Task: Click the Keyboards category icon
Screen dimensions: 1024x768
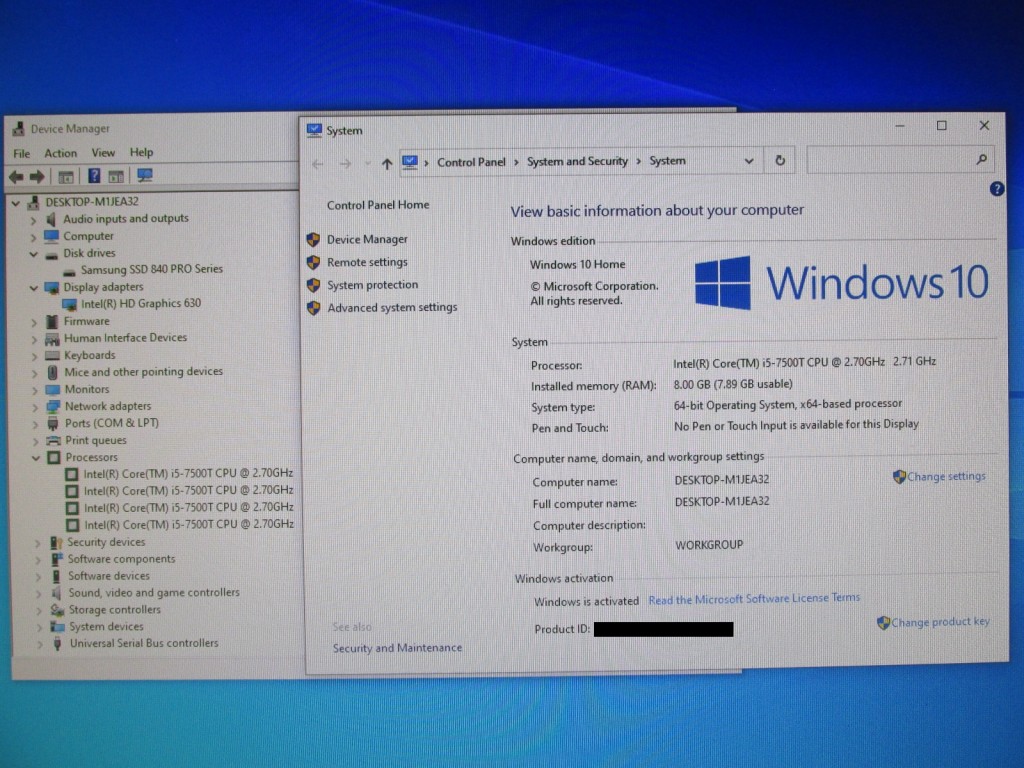Action: point(52,356)
